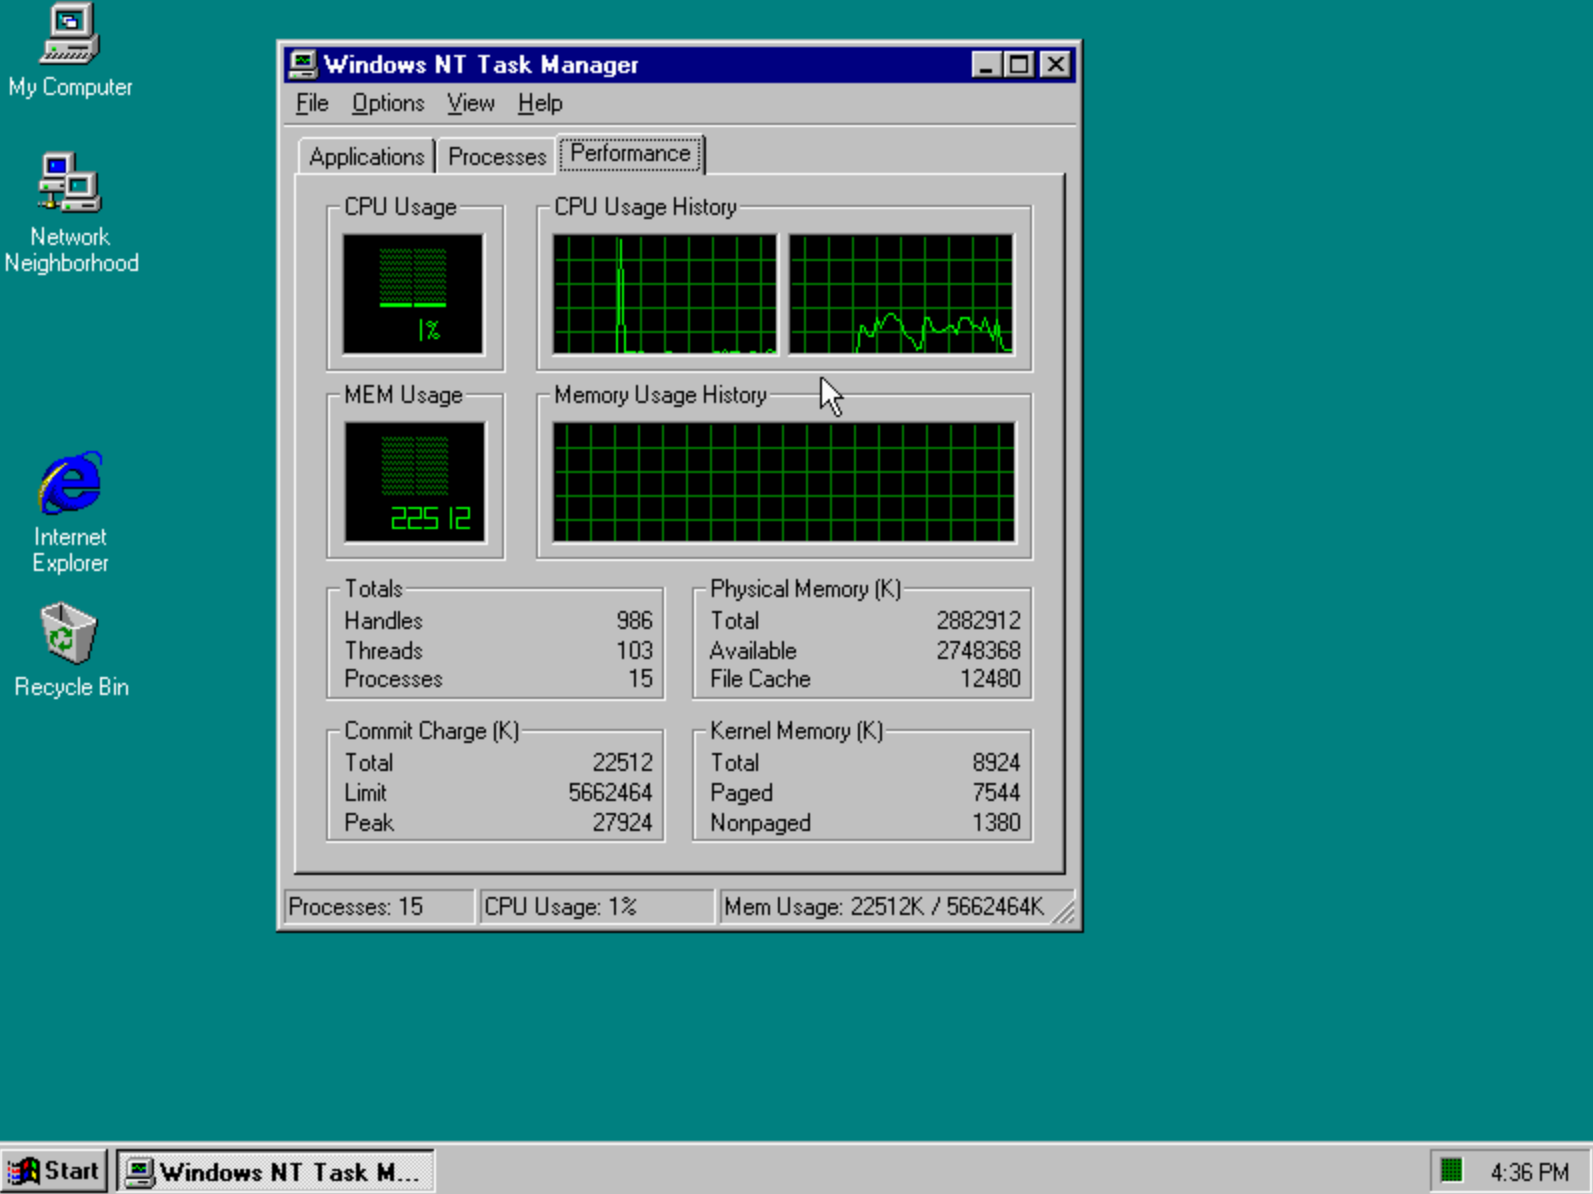This screenshot has width=1593, height=1194.
Task: Select the Network Neighborhood icon
Action: tap(69, 183)
